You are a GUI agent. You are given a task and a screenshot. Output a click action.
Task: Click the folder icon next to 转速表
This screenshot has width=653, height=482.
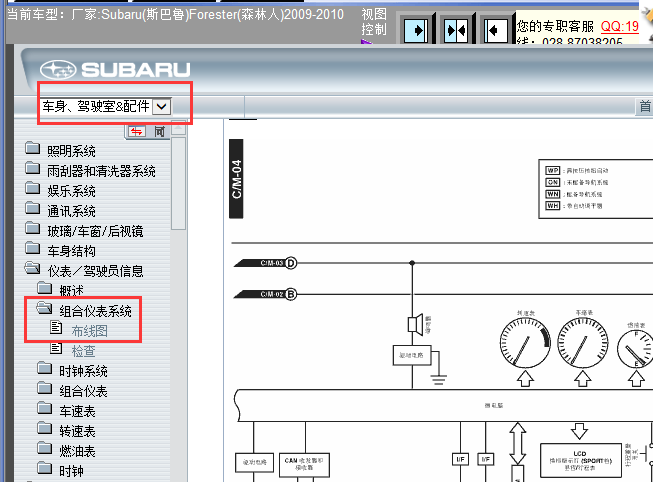(x=45, y=428)
